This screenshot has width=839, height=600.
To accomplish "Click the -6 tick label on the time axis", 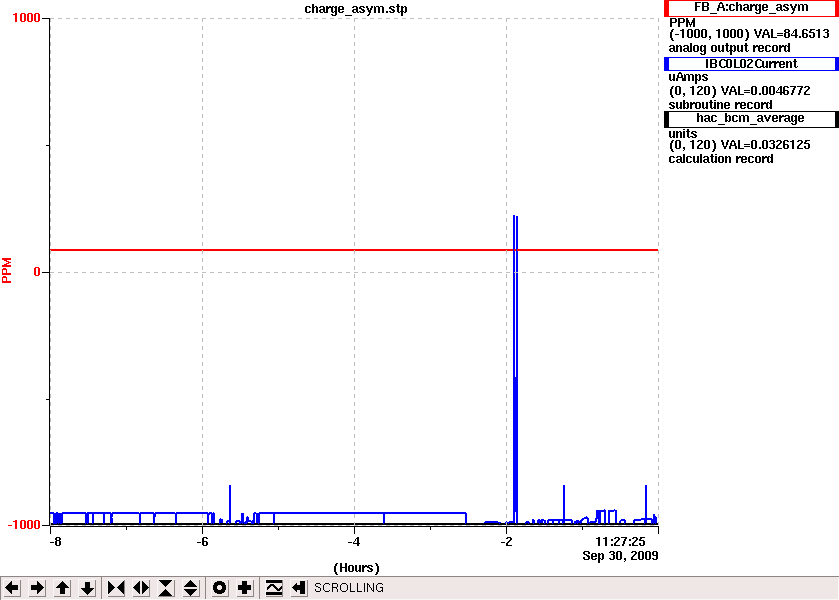I will 202,542.
